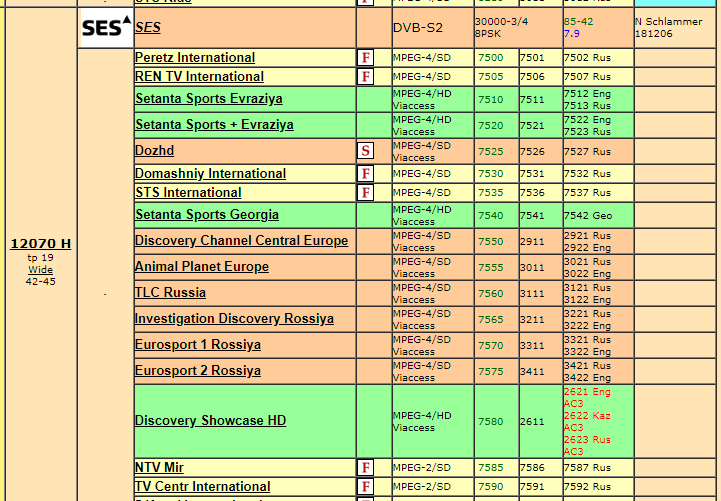
Task: Click SID 7575 for Eurosport 2 Rossiya
Action: (491, 372)
